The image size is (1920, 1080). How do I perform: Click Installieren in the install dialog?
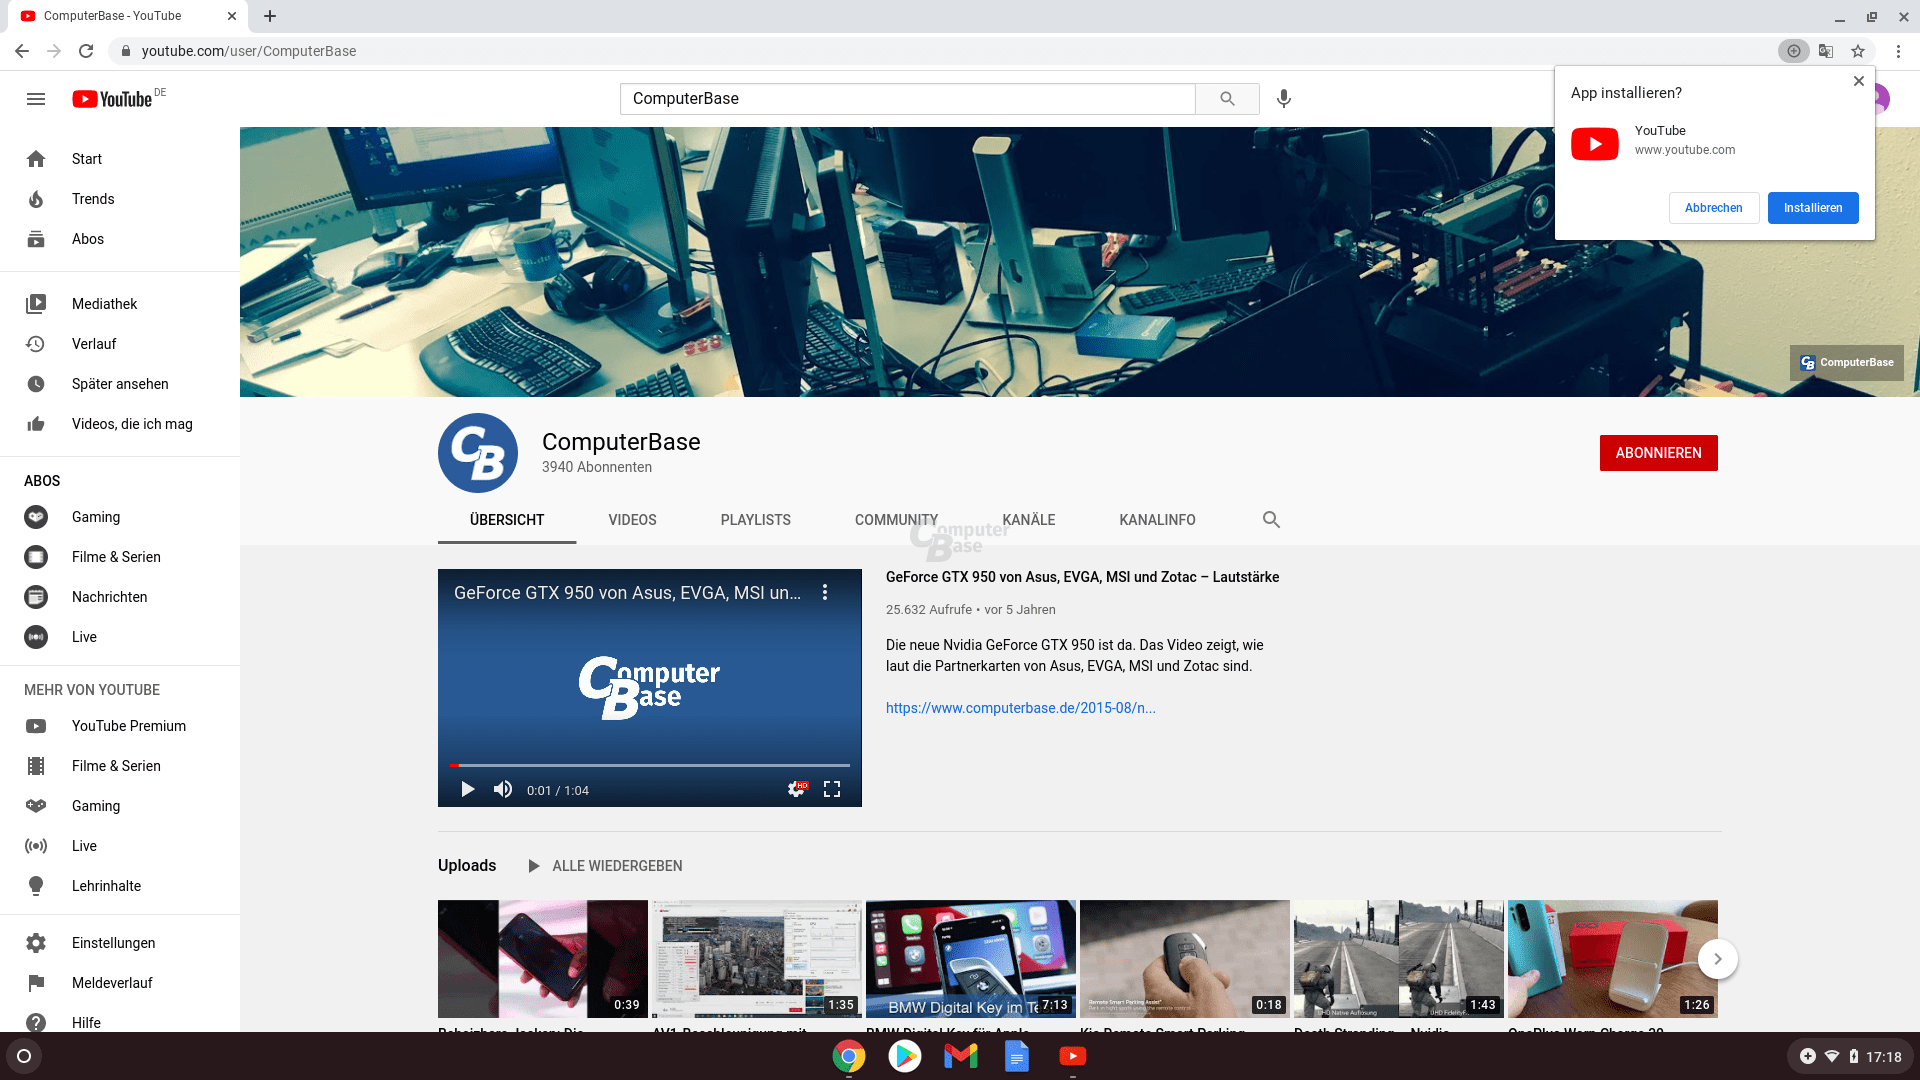[1812, 208]
